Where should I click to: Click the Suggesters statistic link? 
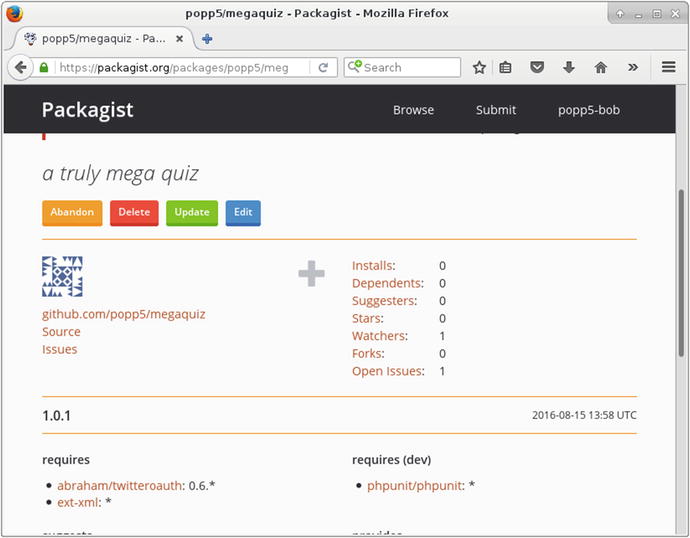[384, 301]
